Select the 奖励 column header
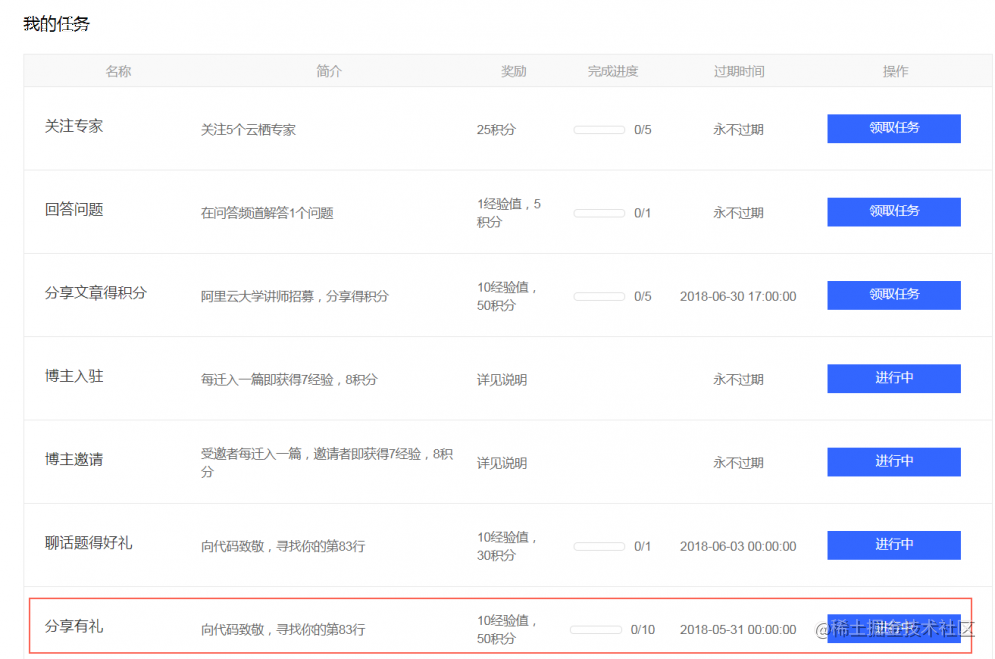Viewport: 995px width, 659px height. (513, 71)
